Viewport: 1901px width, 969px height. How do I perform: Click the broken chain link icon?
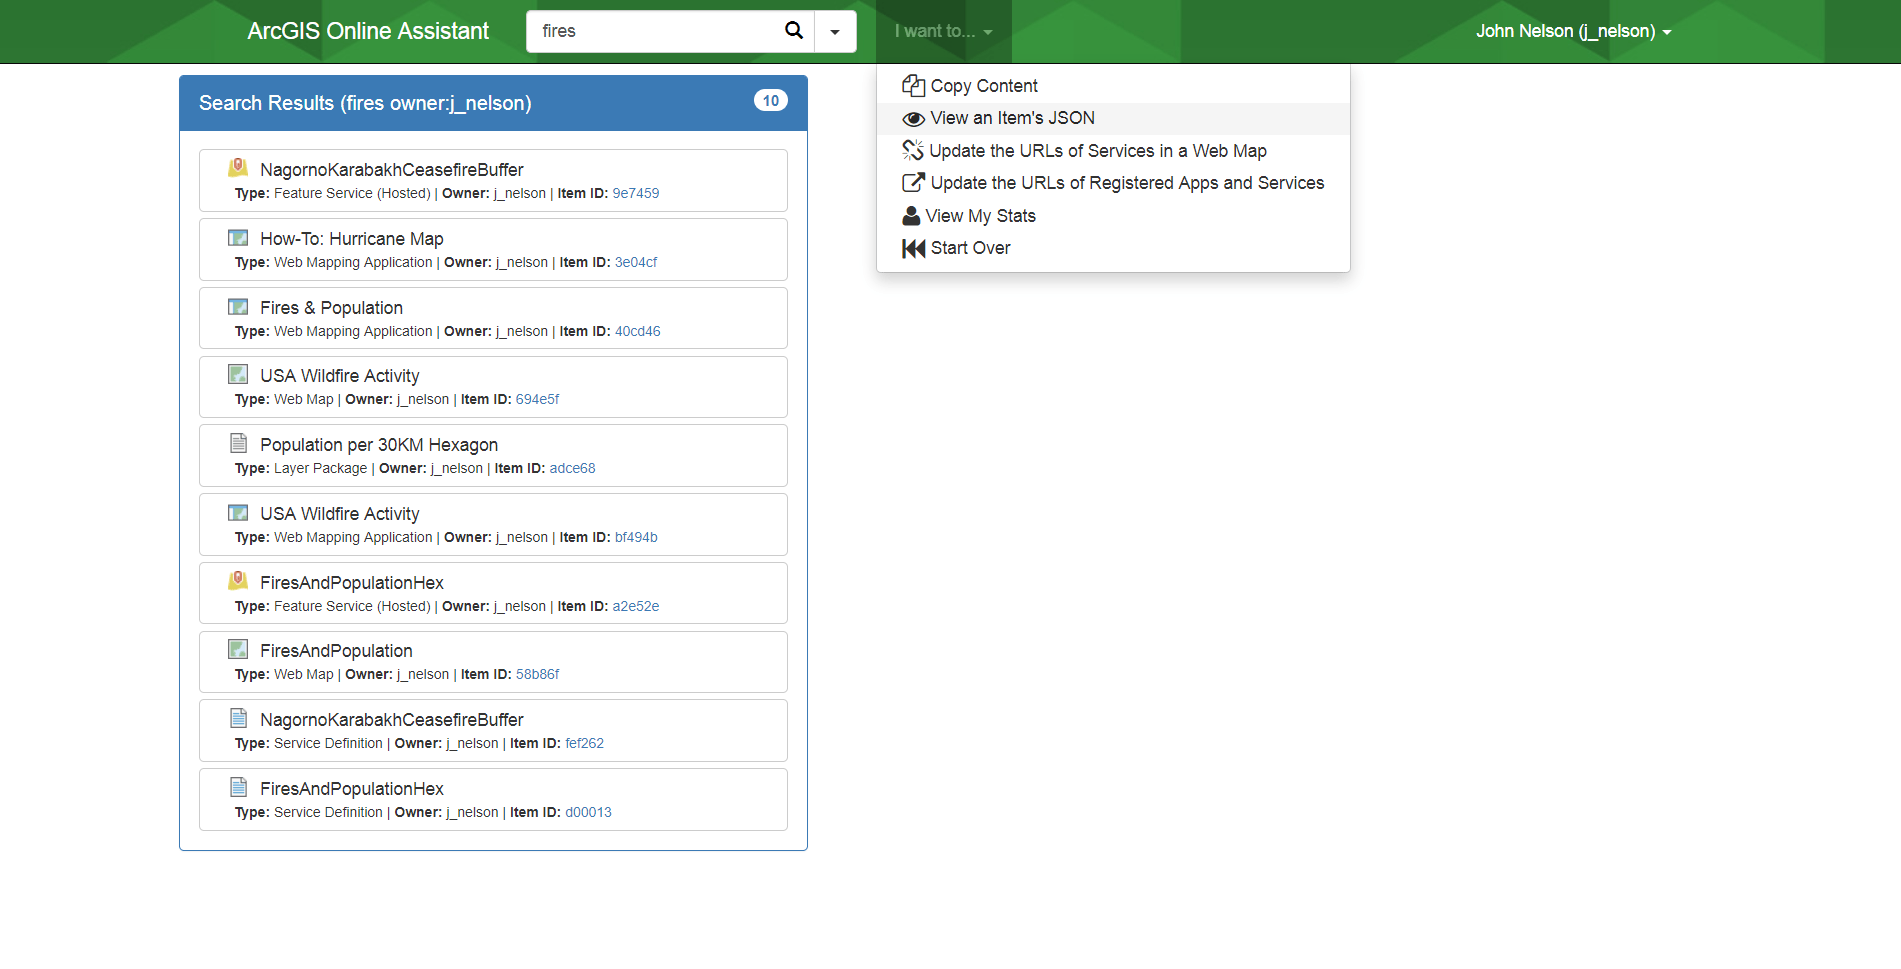pos(913,150)
